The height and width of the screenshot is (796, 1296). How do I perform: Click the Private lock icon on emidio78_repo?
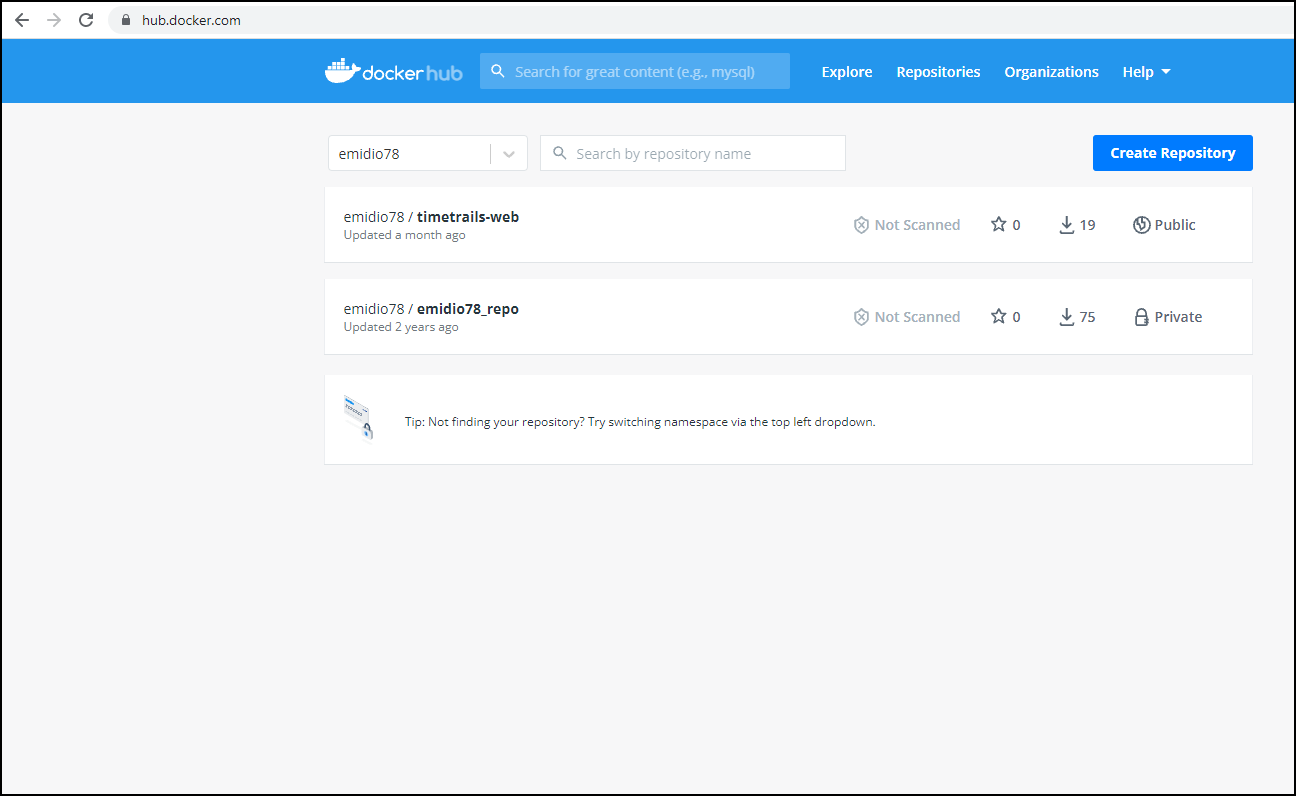(1141, 317)
